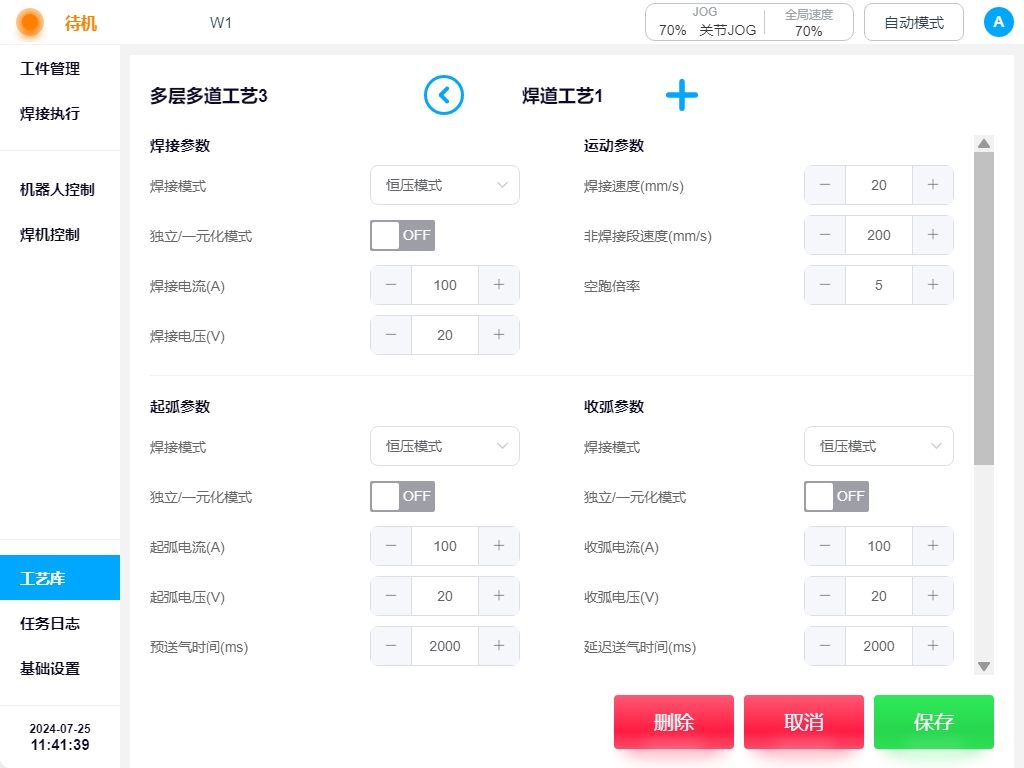Open 焊接模式 dropdown in 焊接参数
Screen dimensions: 1024x768
(445, 185)
